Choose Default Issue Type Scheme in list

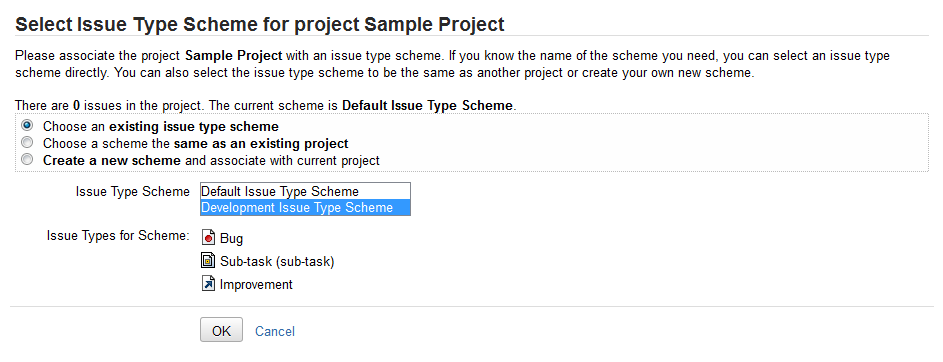(x=305, y=191)
